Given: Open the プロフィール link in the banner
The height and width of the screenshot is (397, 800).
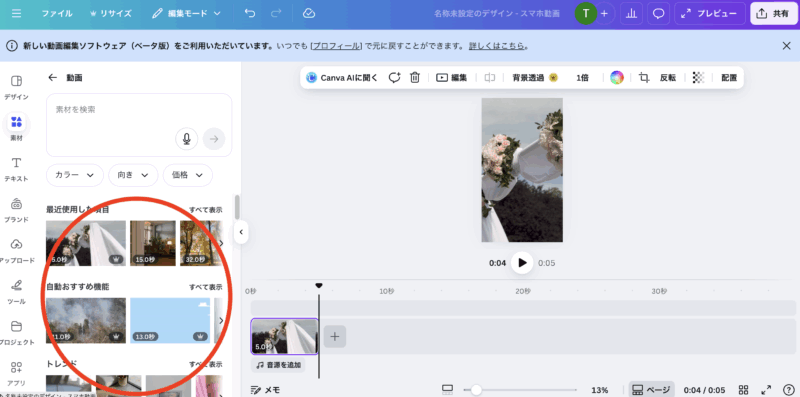Looking at the screenshot, I should [336, 46].
